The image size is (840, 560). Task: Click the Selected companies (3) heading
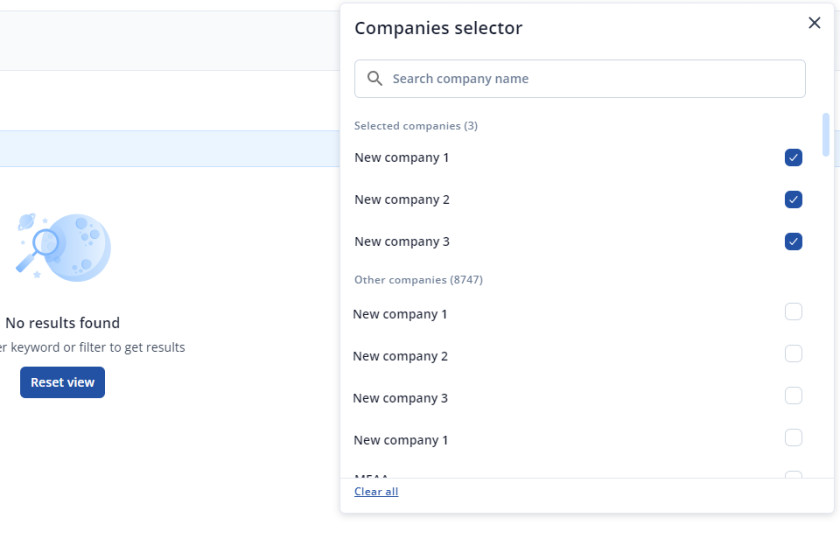point(416,126)
